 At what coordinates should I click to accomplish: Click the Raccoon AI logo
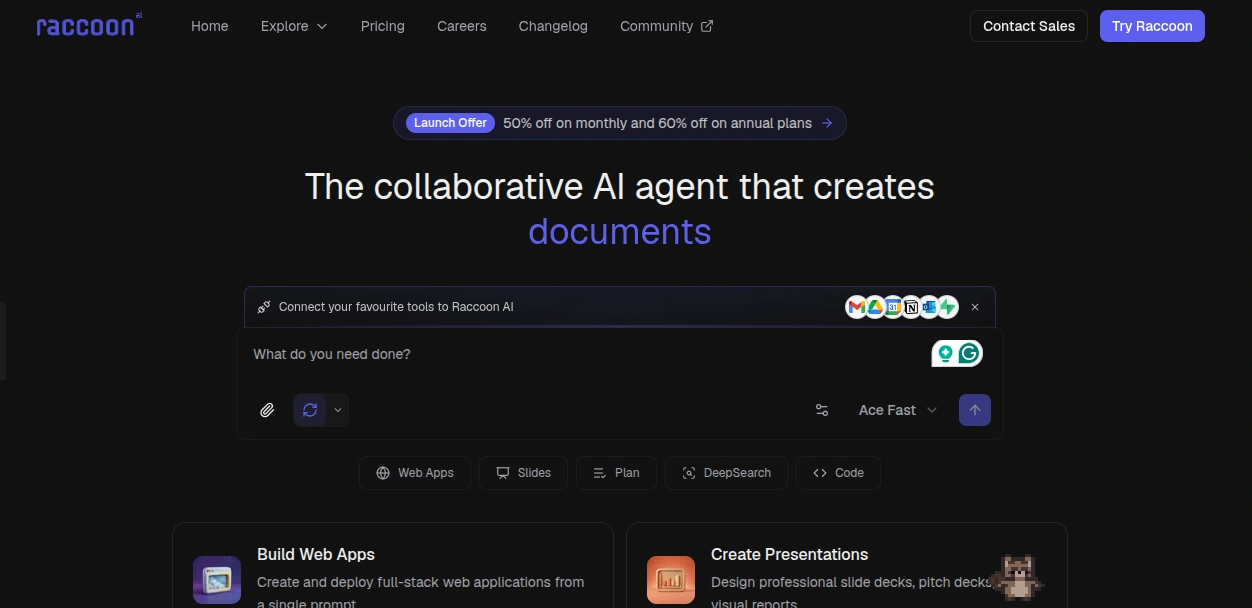pyautogui.click(x=89, y=26)
